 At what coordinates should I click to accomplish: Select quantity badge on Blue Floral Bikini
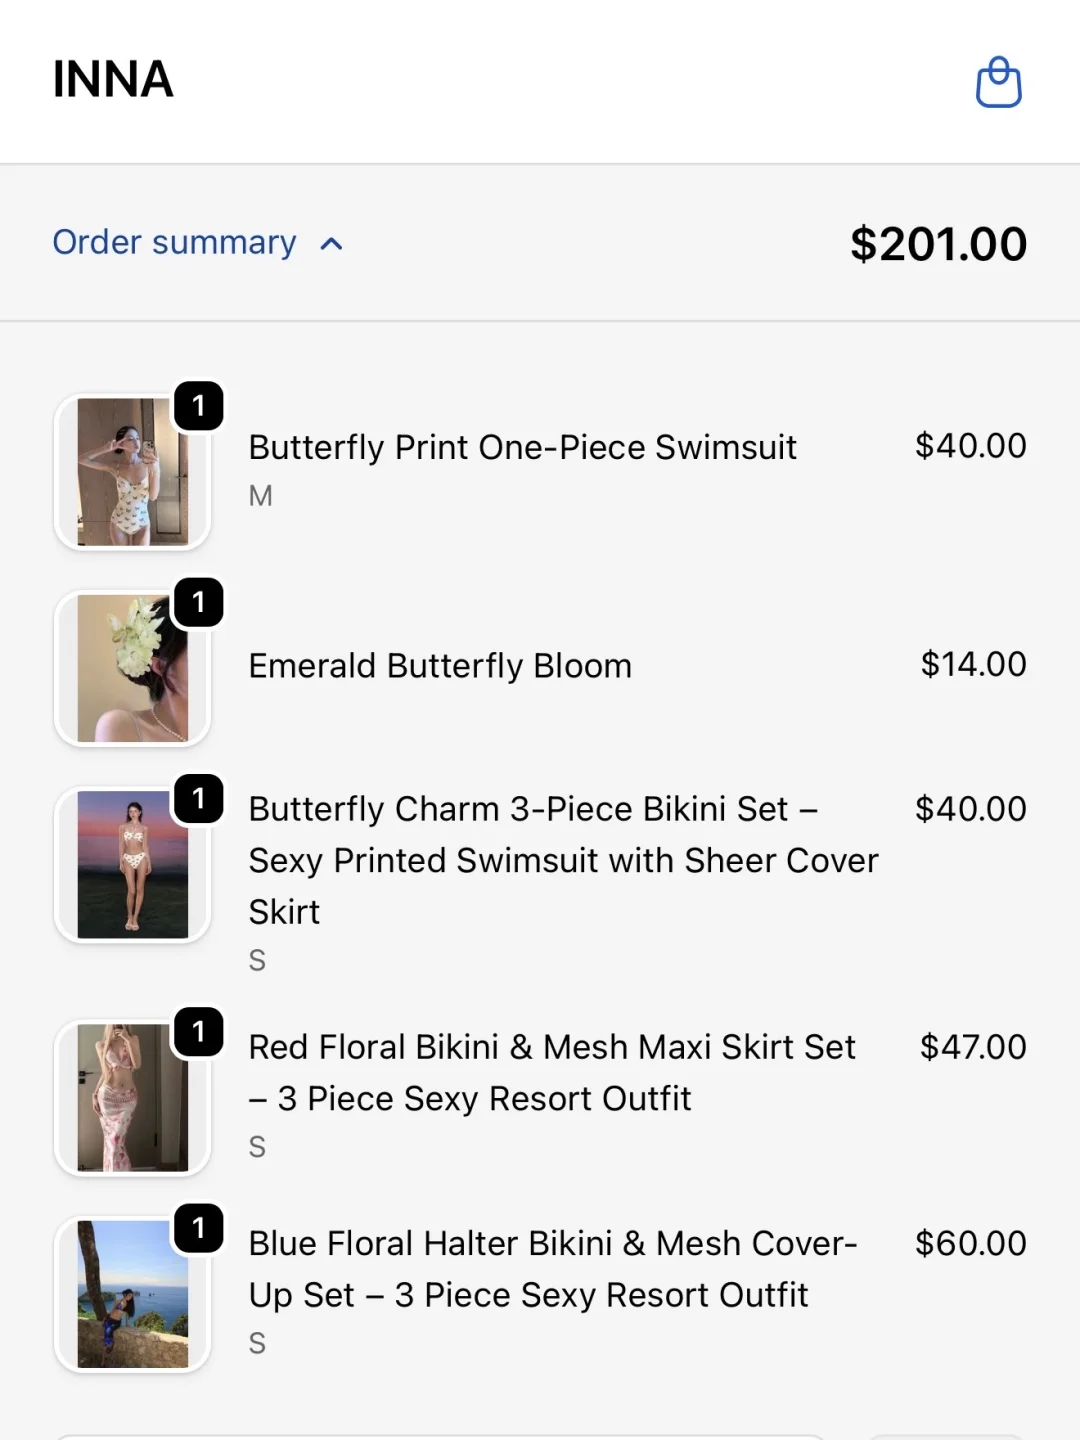tap(199, 1228)
